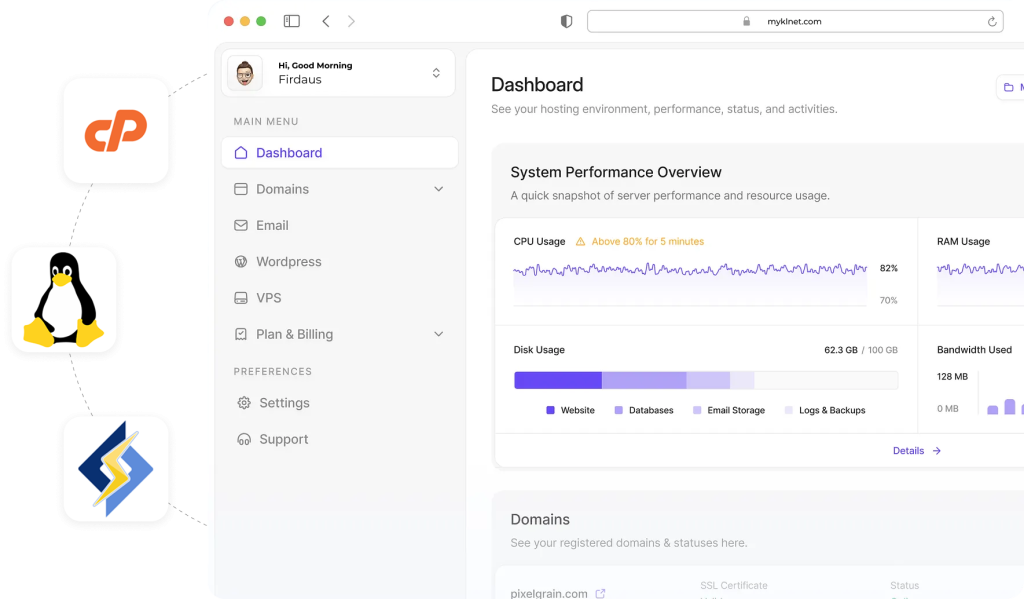Click the Support headset icon

point(244,440)
